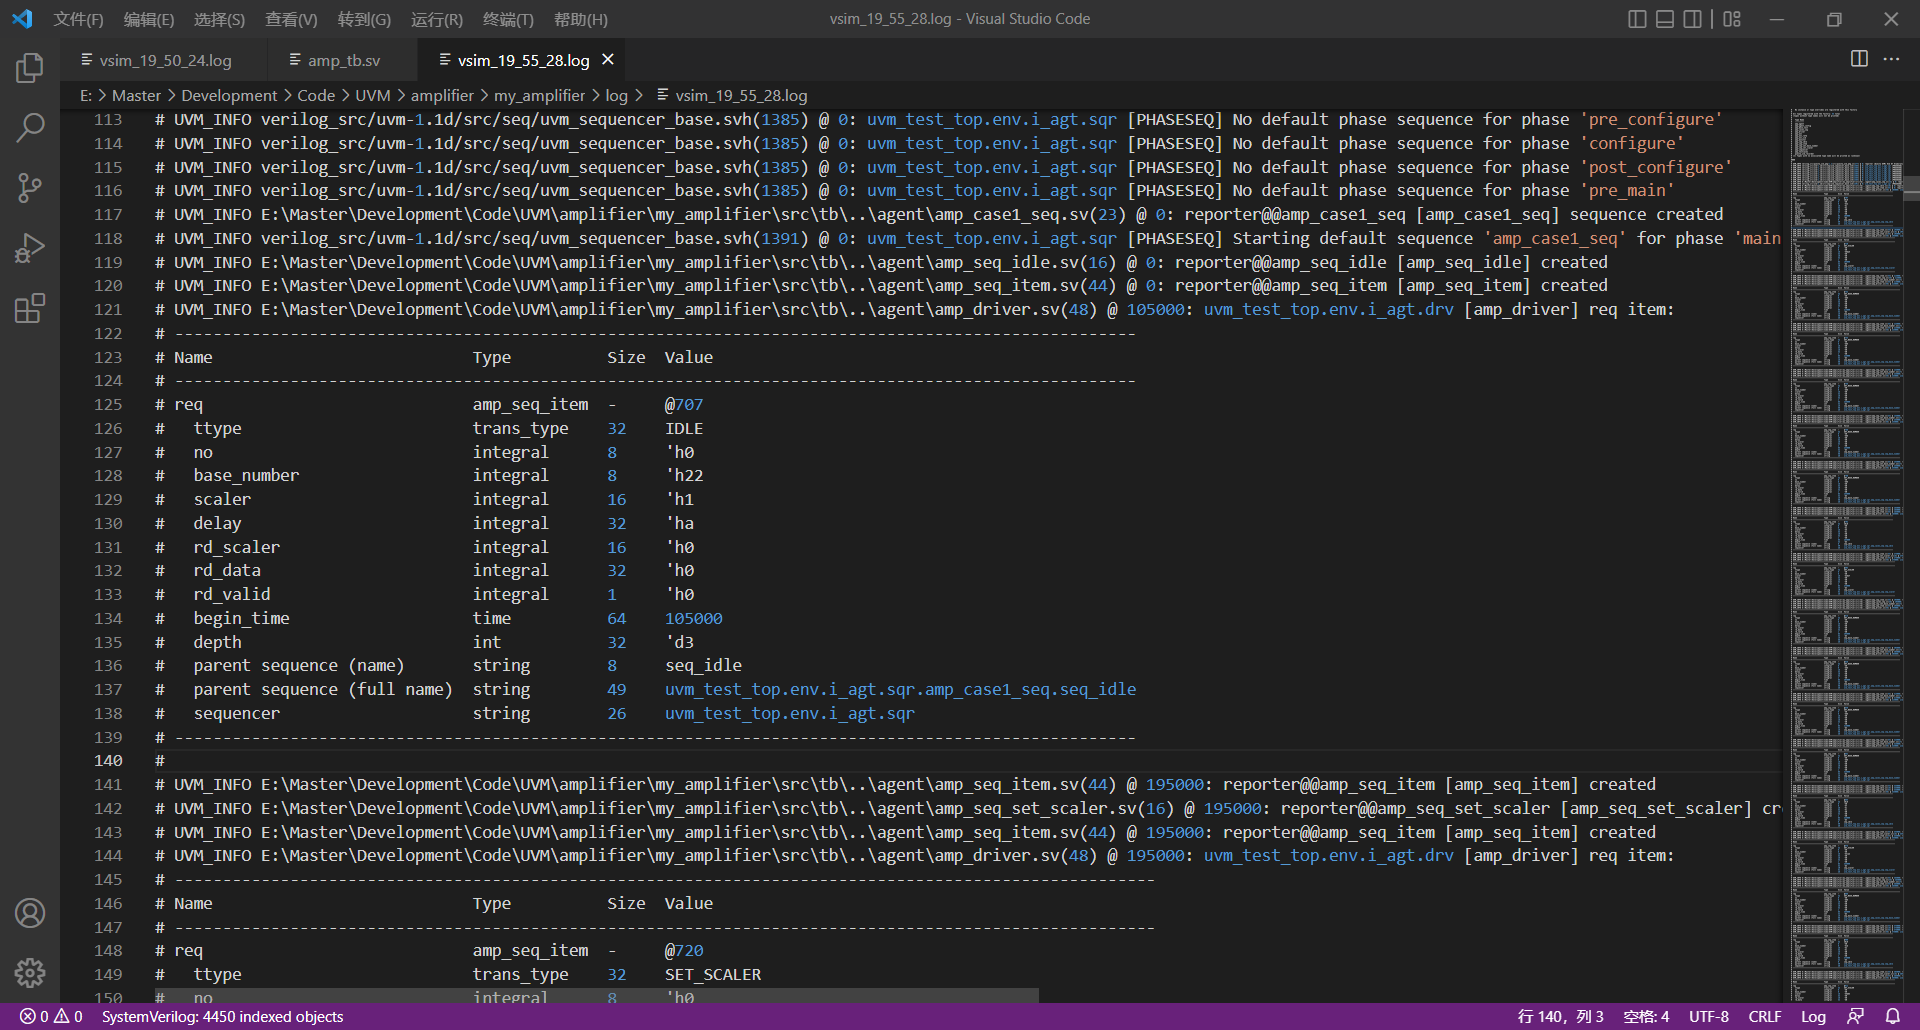Click SystemVerilog indexed objects status entry
The height and width of the screenshot is (1030, 1920).
point(222,1016)
